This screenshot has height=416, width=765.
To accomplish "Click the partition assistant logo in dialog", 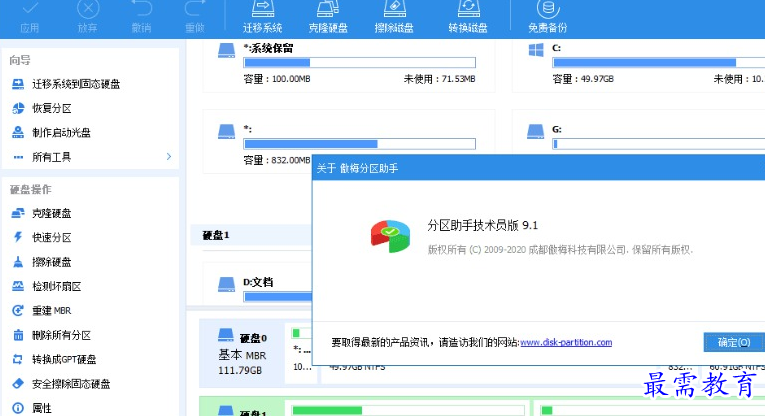I will point(390,236).
